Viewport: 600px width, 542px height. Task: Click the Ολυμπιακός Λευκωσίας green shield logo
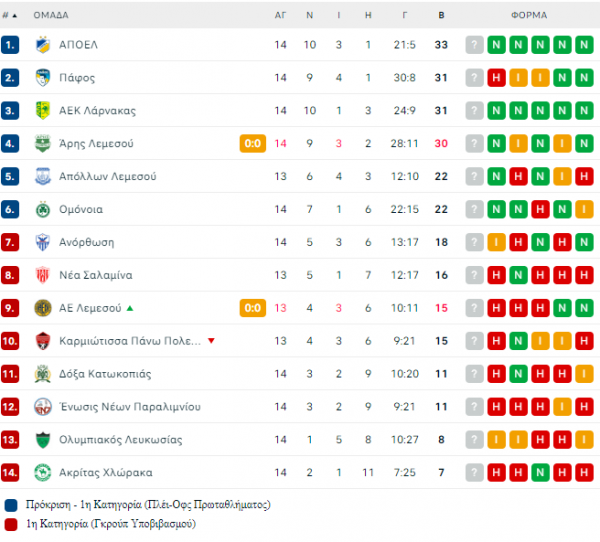click(x=42, y=440)
